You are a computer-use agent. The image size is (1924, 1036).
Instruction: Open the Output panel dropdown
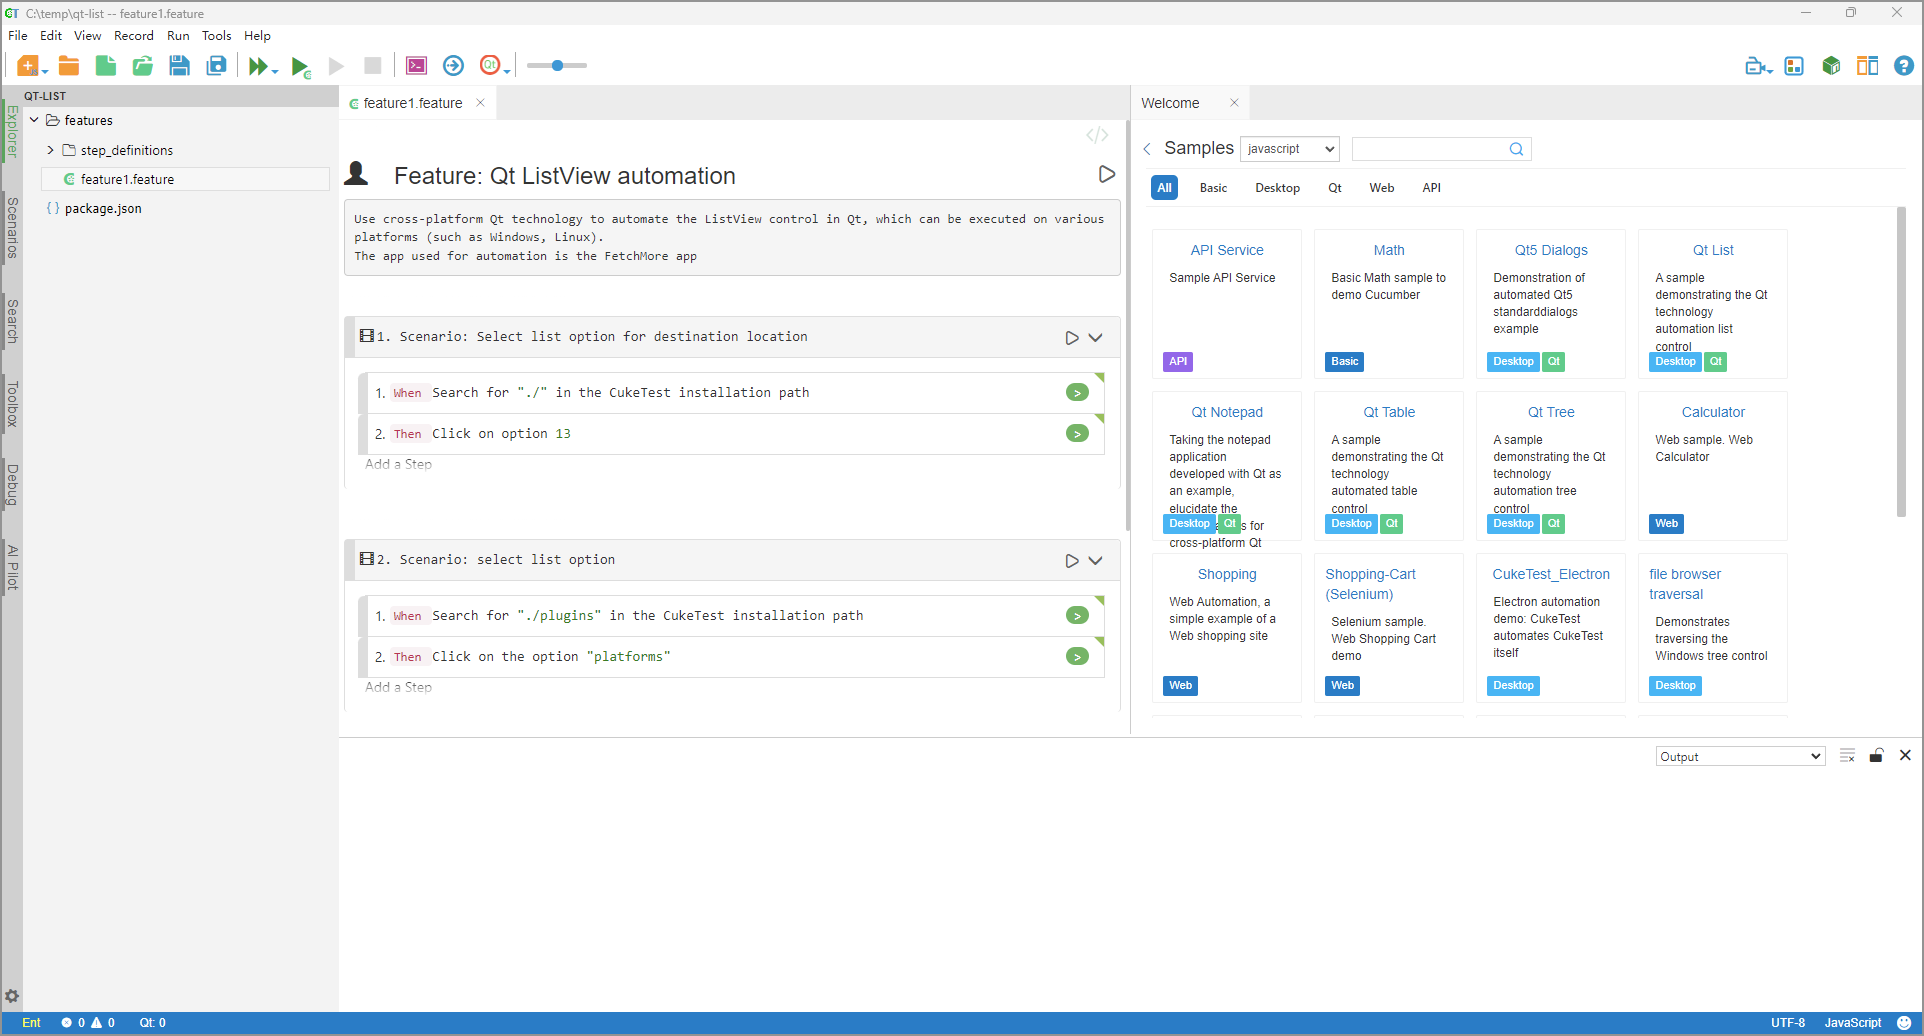[1740, 757]
